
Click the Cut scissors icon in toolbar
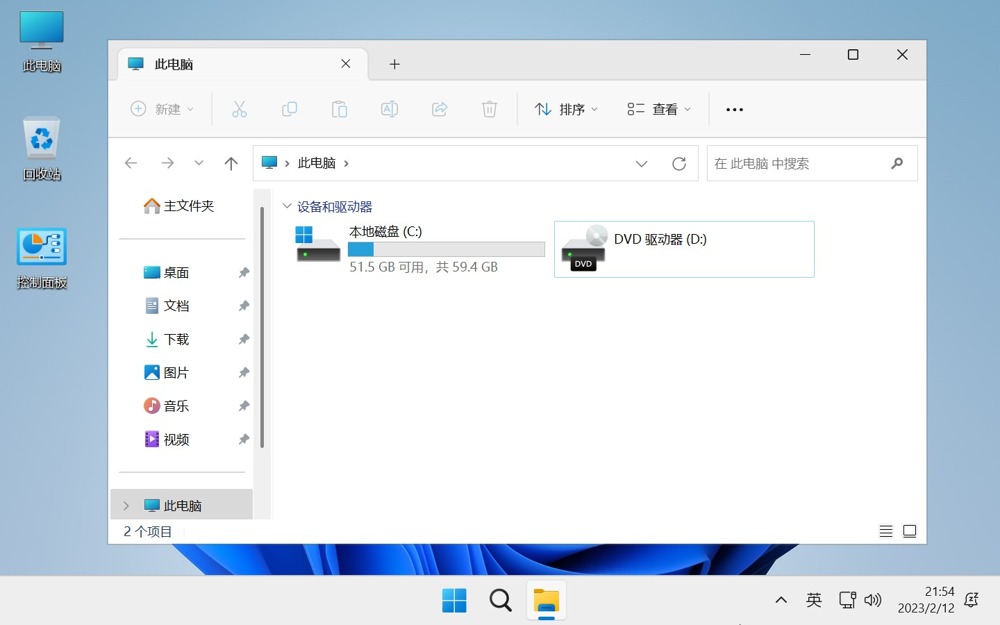239,109
